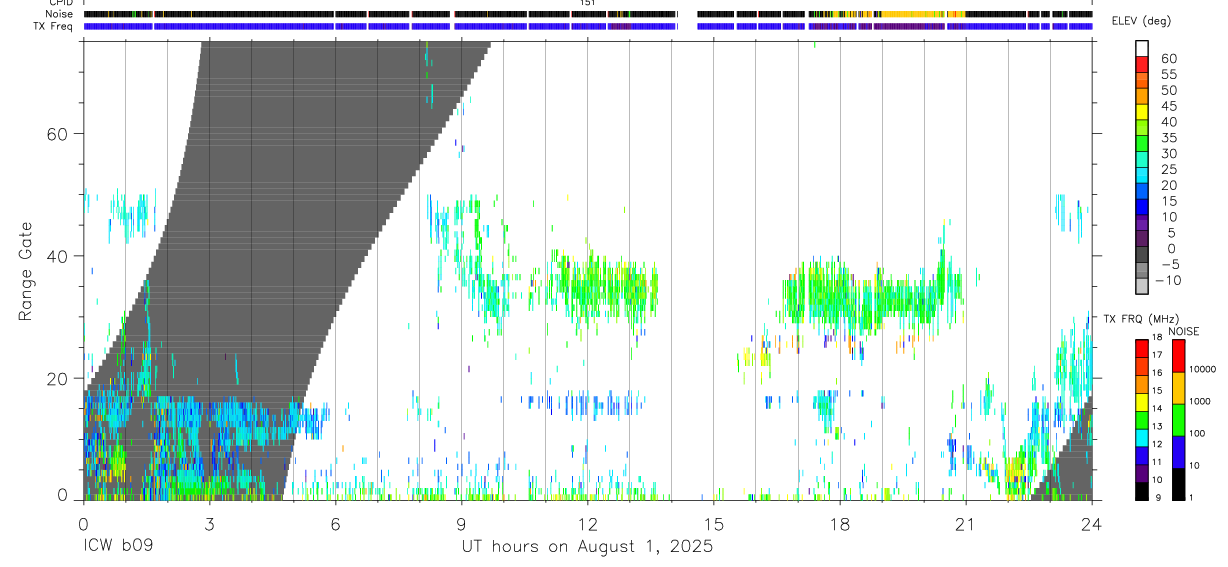Pick the blue segment of NOISE bar
The image size is (1228, 567).
tap(1178, 452)
